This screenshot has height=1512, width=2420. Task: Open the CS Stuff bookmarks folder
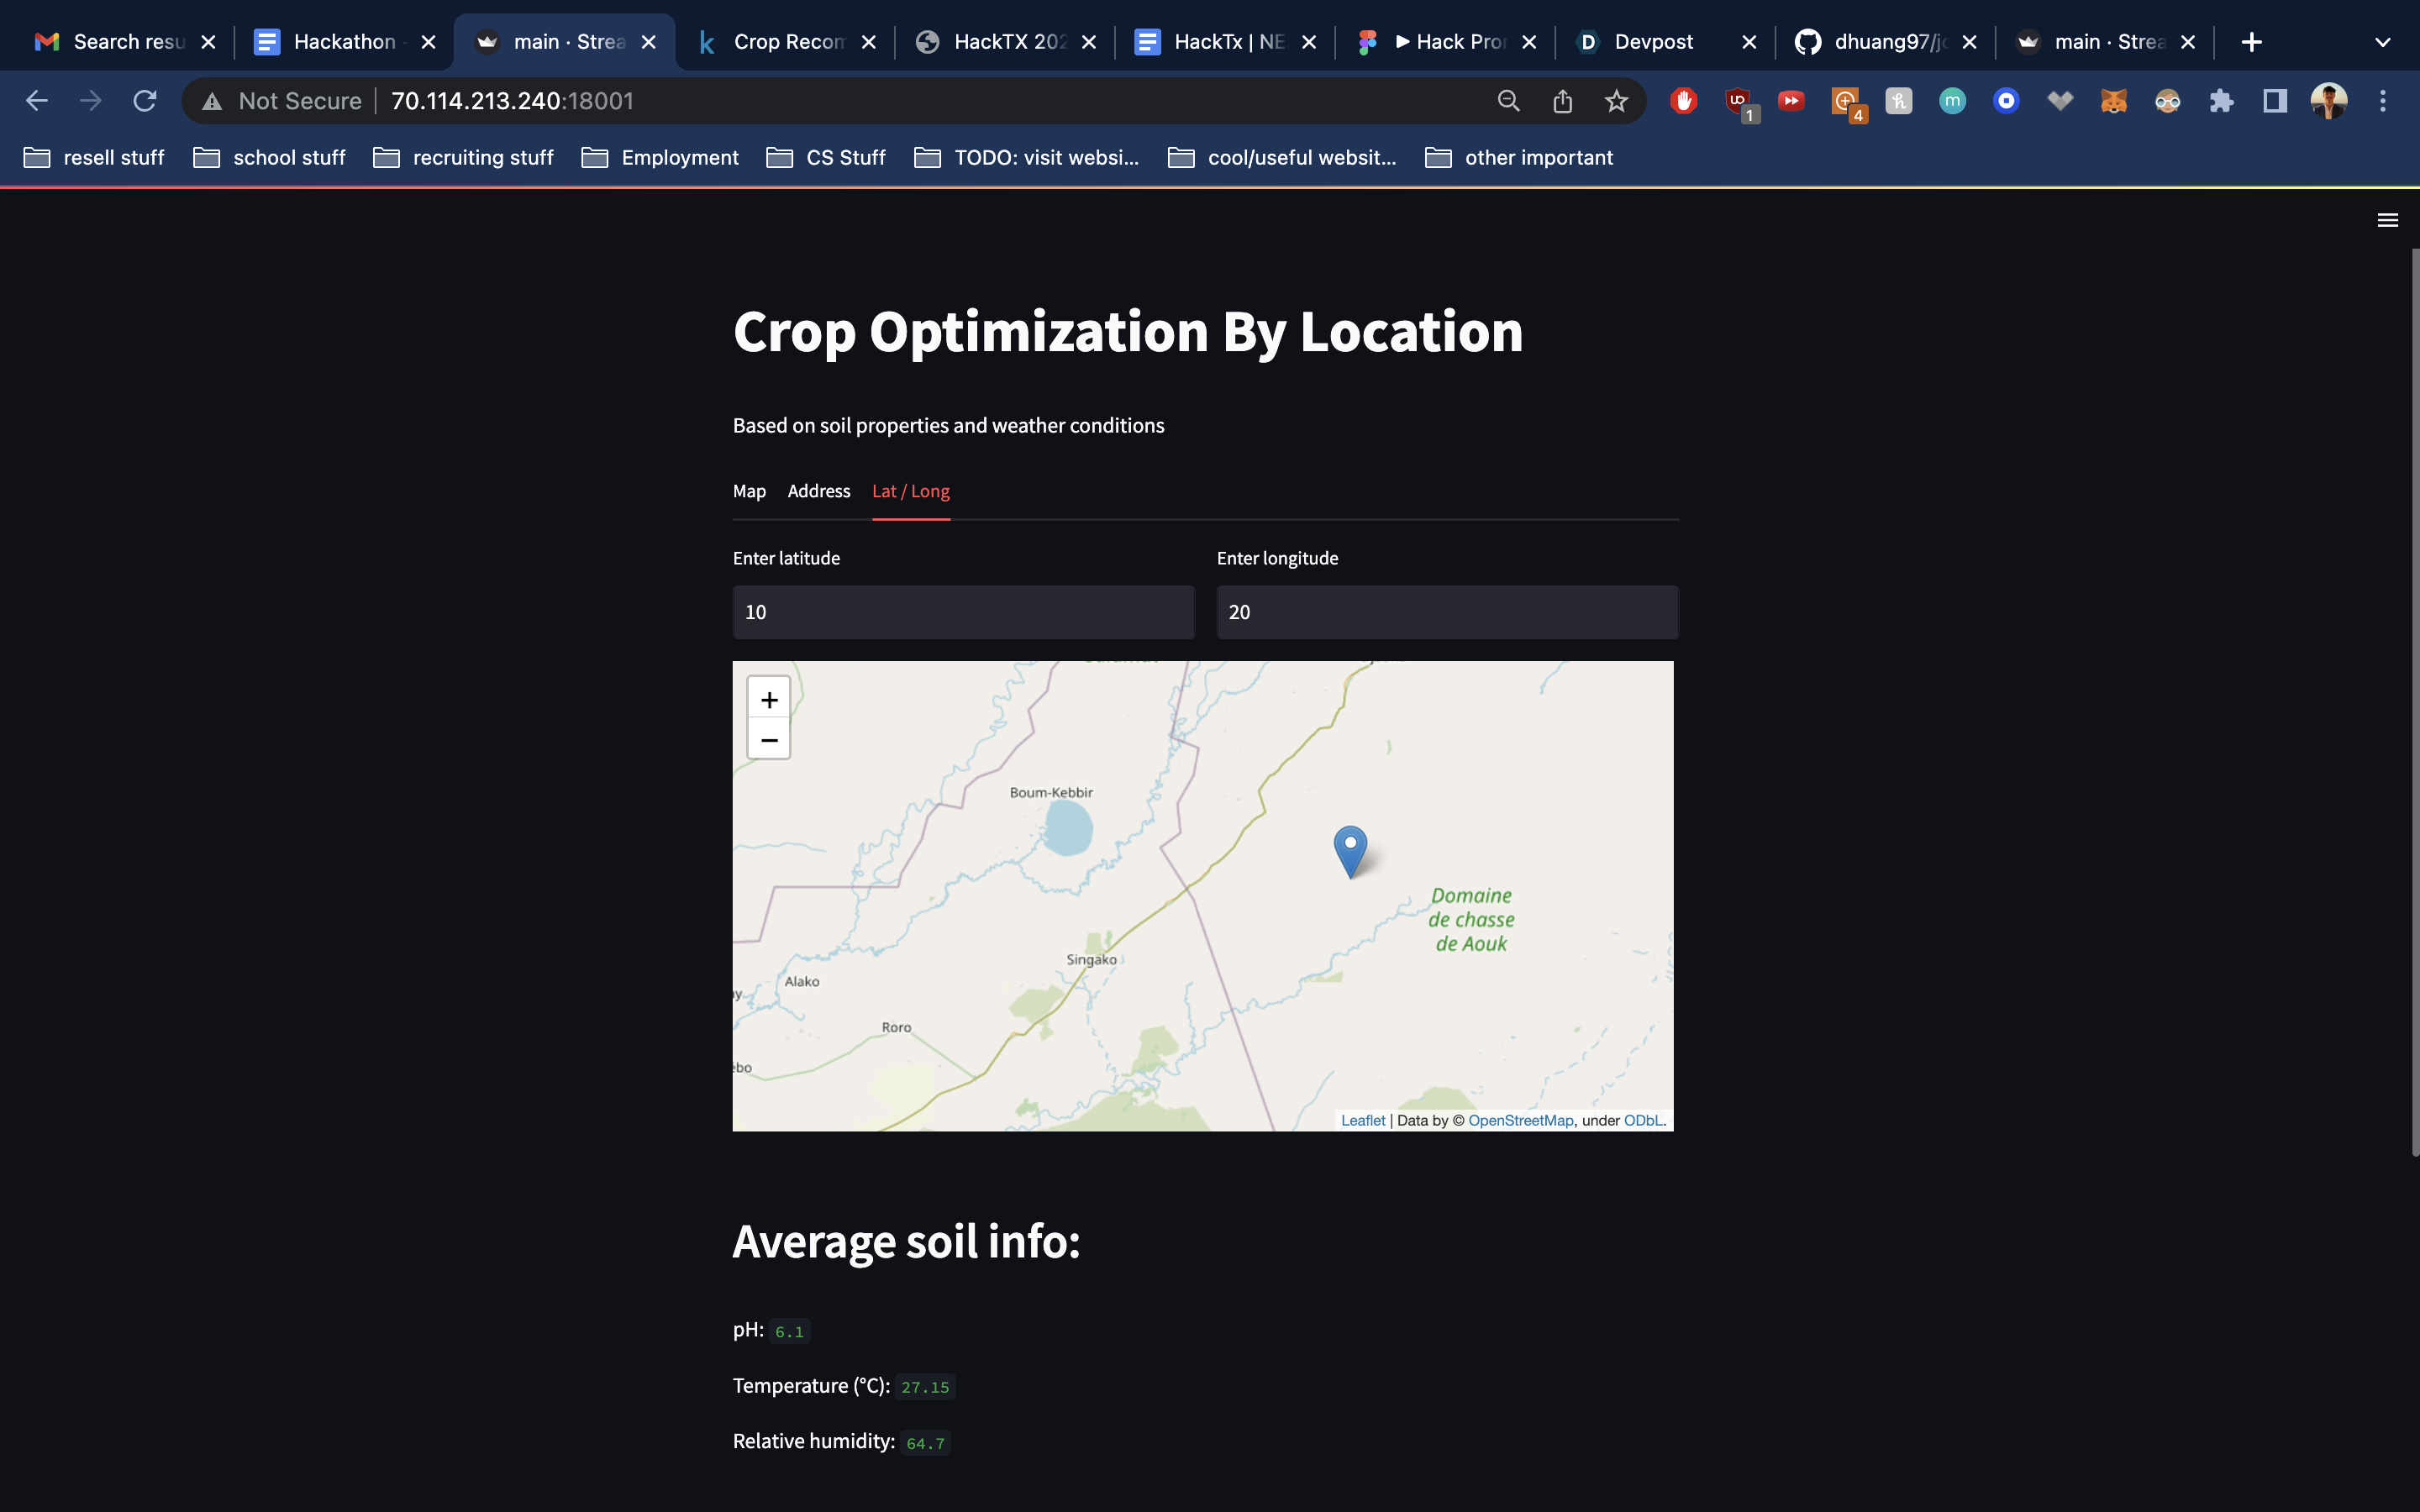coord(826,158)
